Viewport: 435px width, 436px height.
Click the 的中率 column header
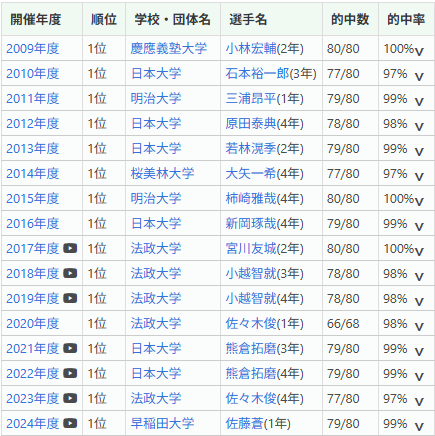tap(406, 19)
